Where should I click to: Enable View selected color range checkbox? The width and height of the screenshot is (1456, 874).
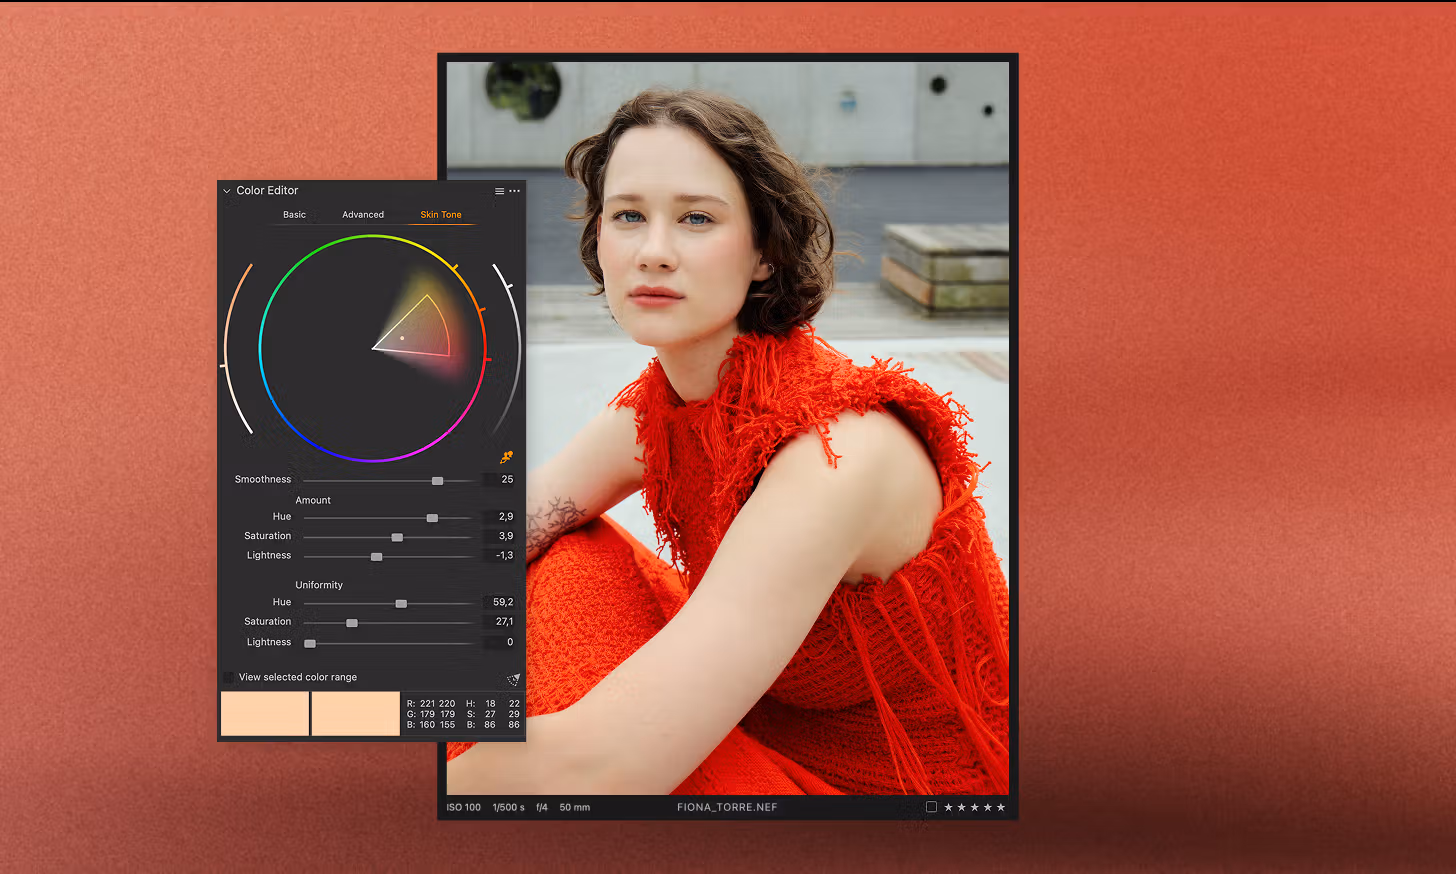[229, 678]
